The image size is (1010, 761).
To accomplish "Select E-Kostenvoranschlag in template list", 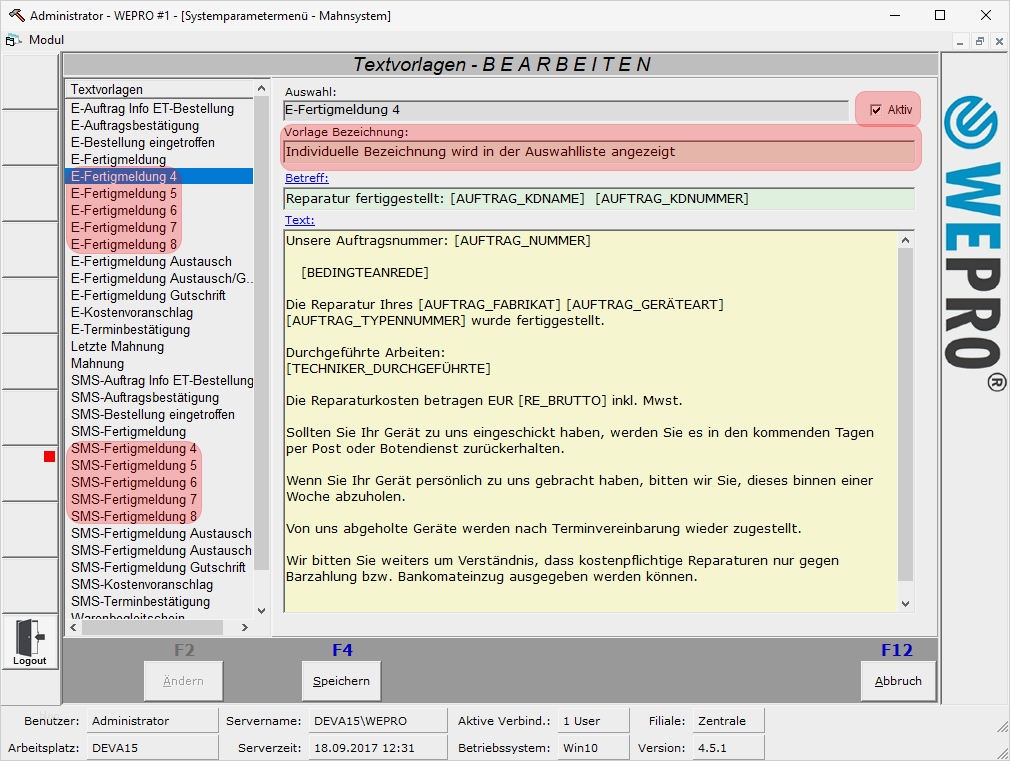I will [130, 312].
